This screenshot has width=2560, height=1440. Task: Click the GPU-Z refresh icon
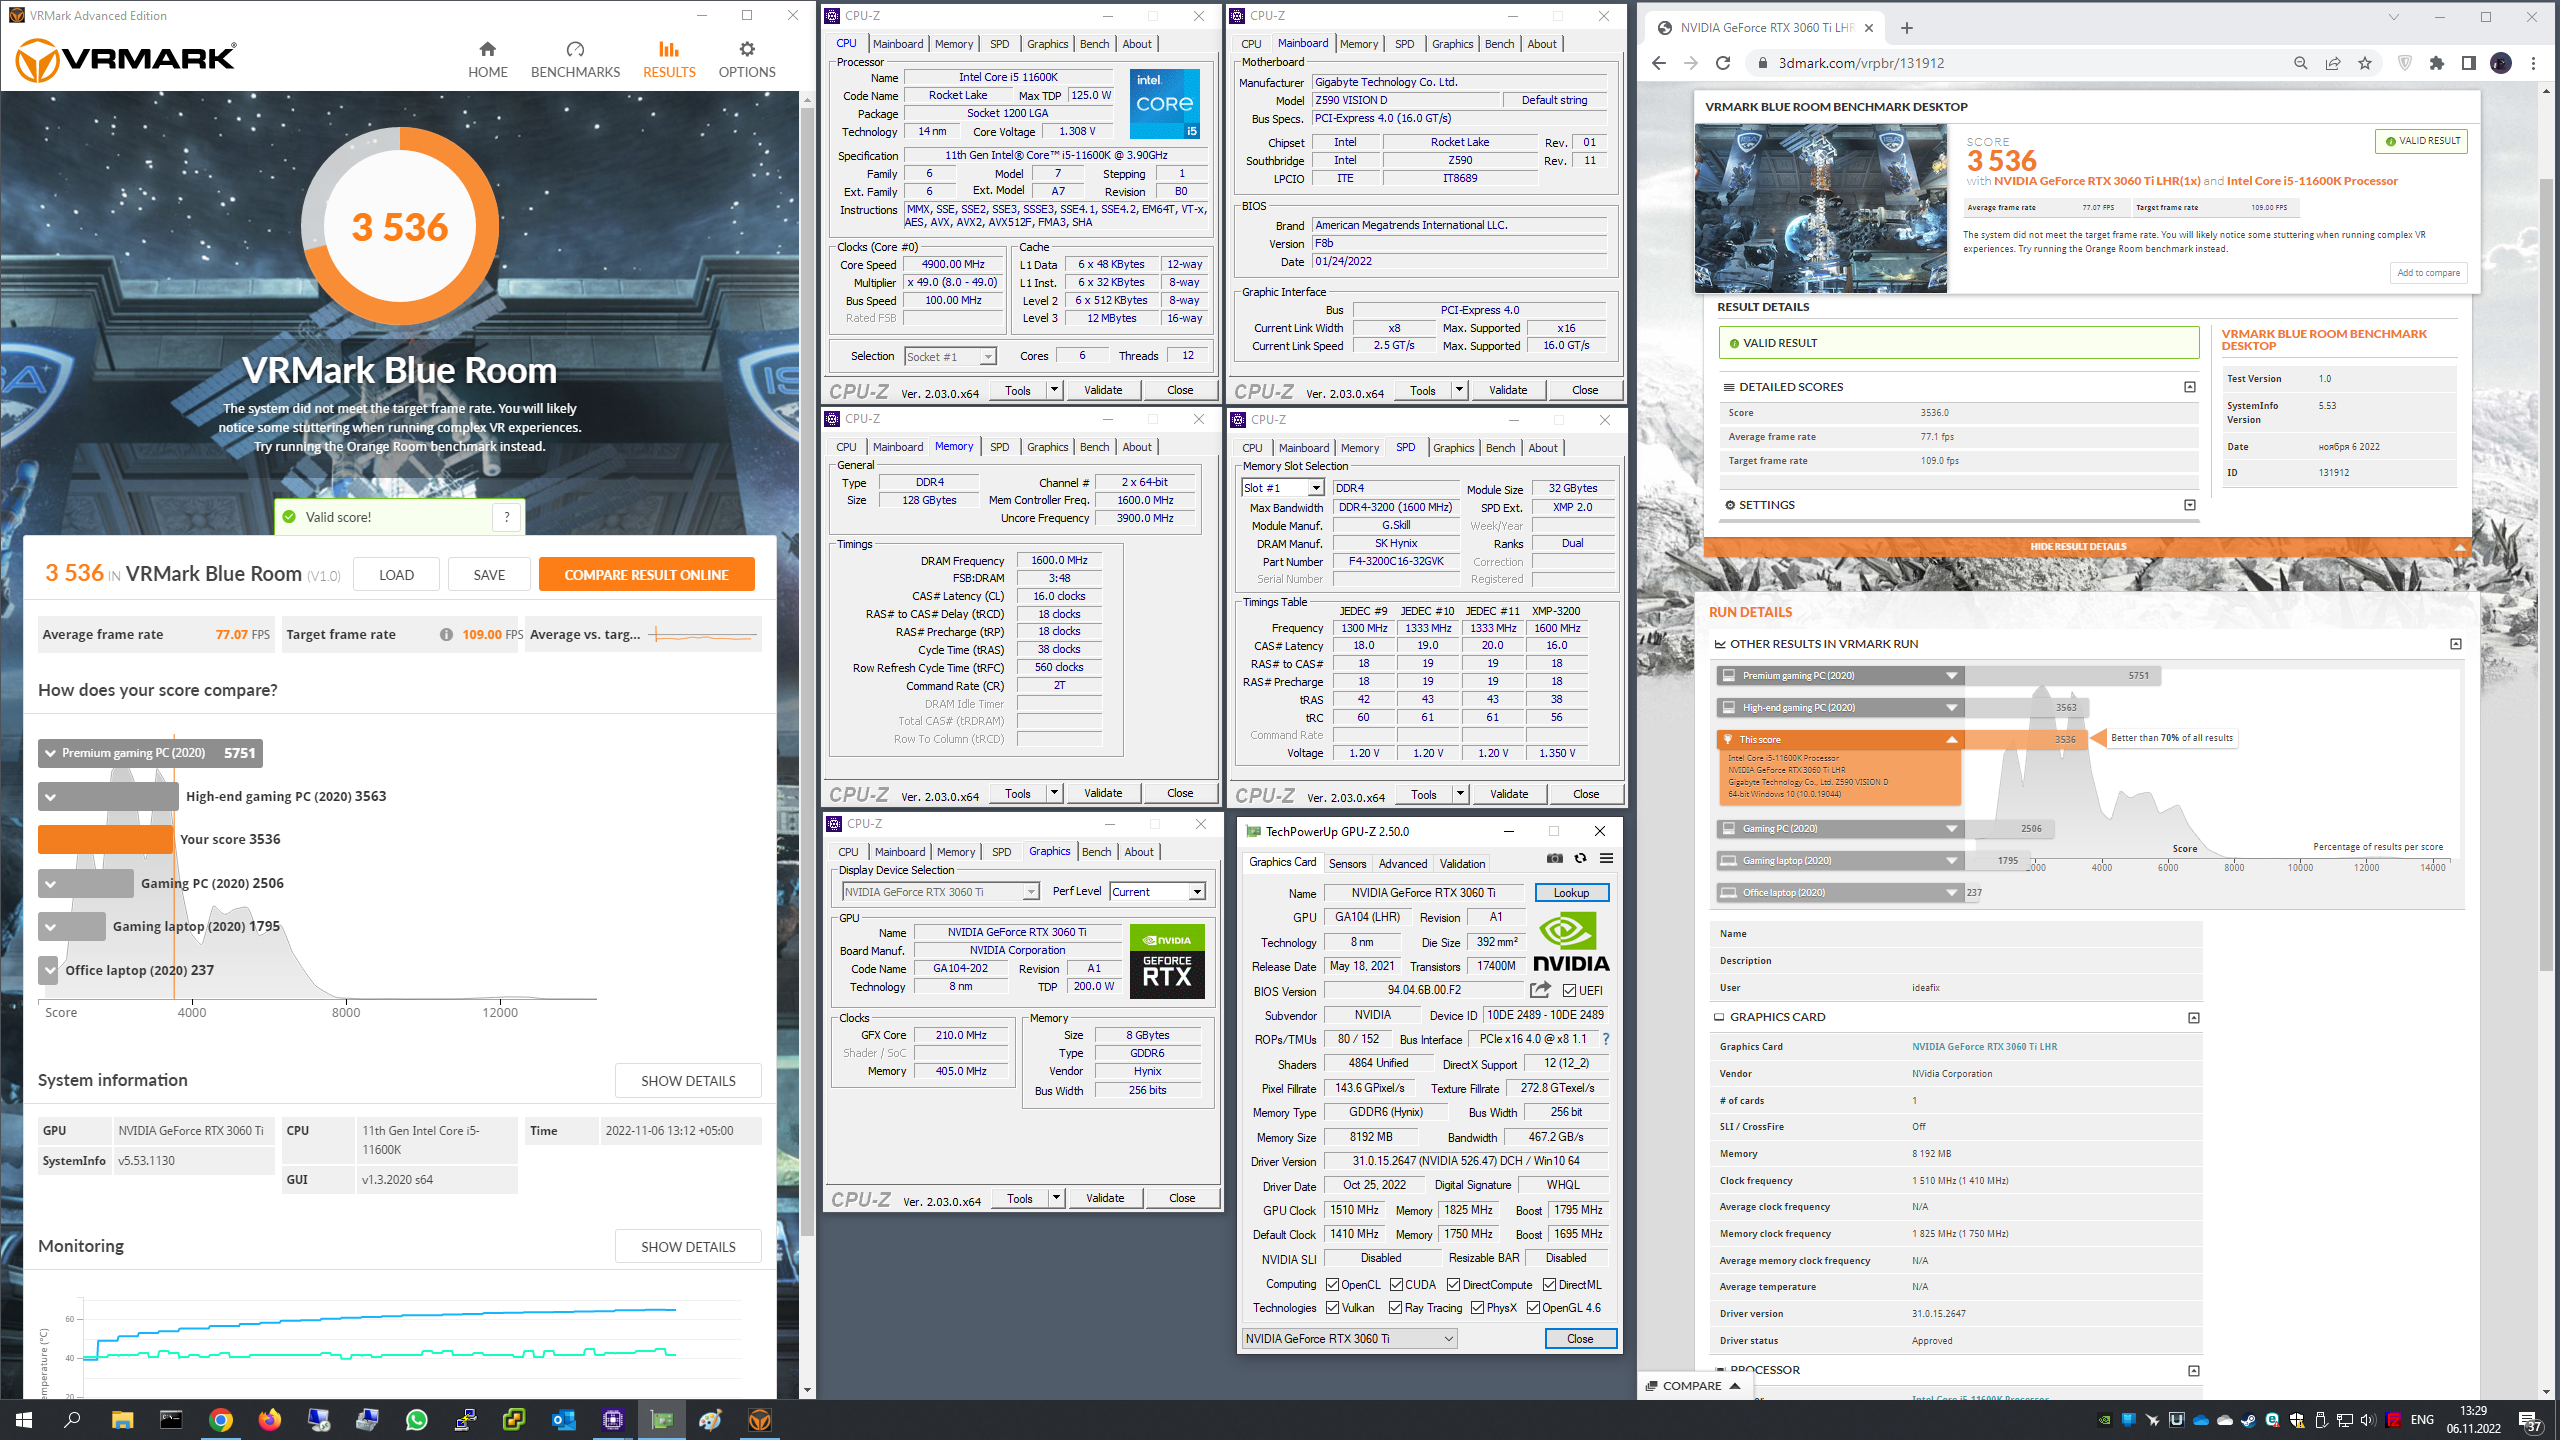1580,859
